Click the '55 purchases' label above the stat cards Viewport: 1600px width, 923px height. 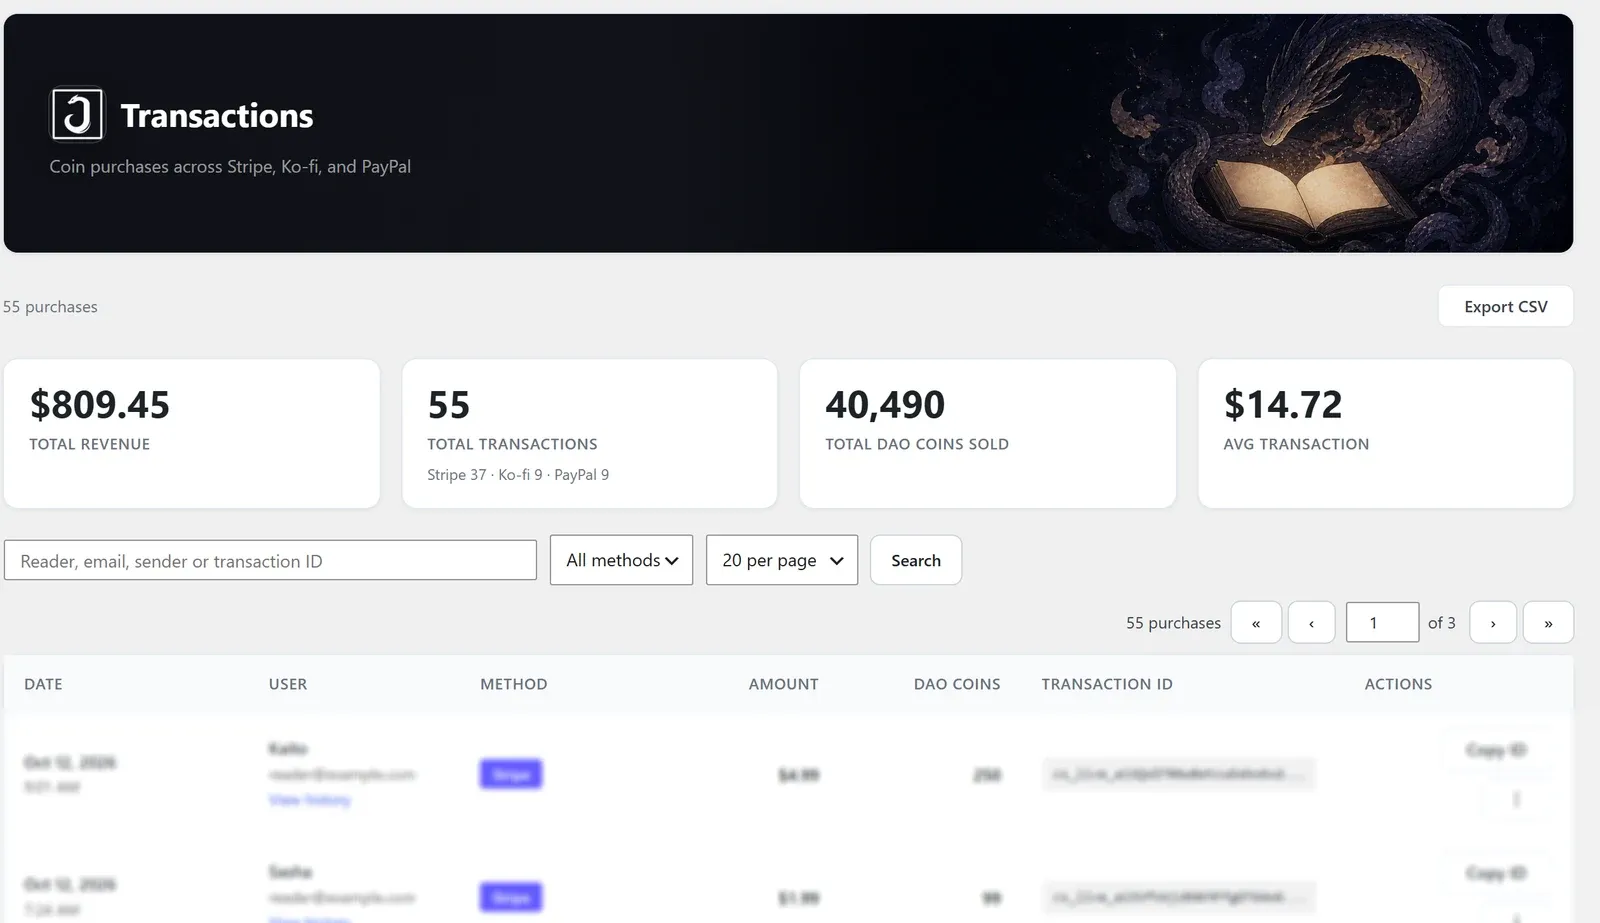[50, 307]
